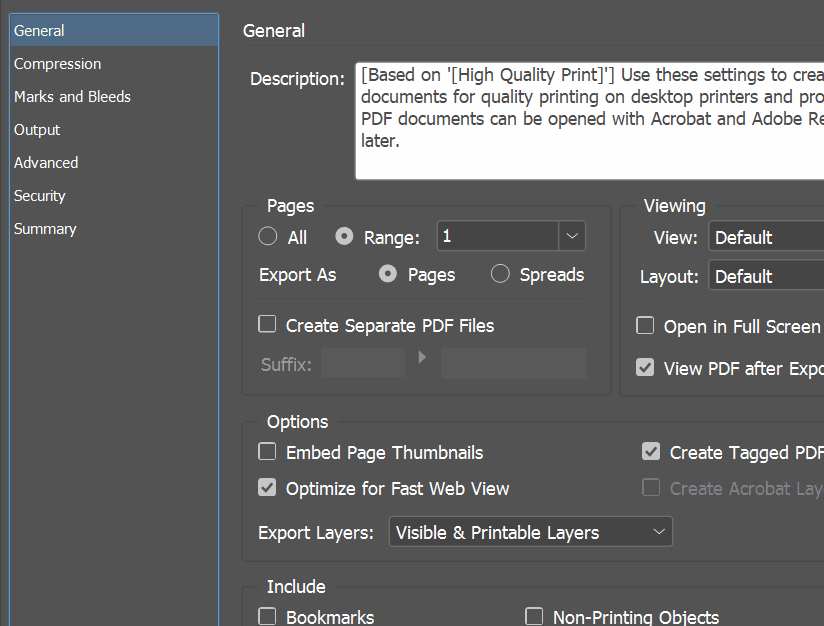Select Export As Spreads option
Screen dimensions: 824x626
pos(500,274)
